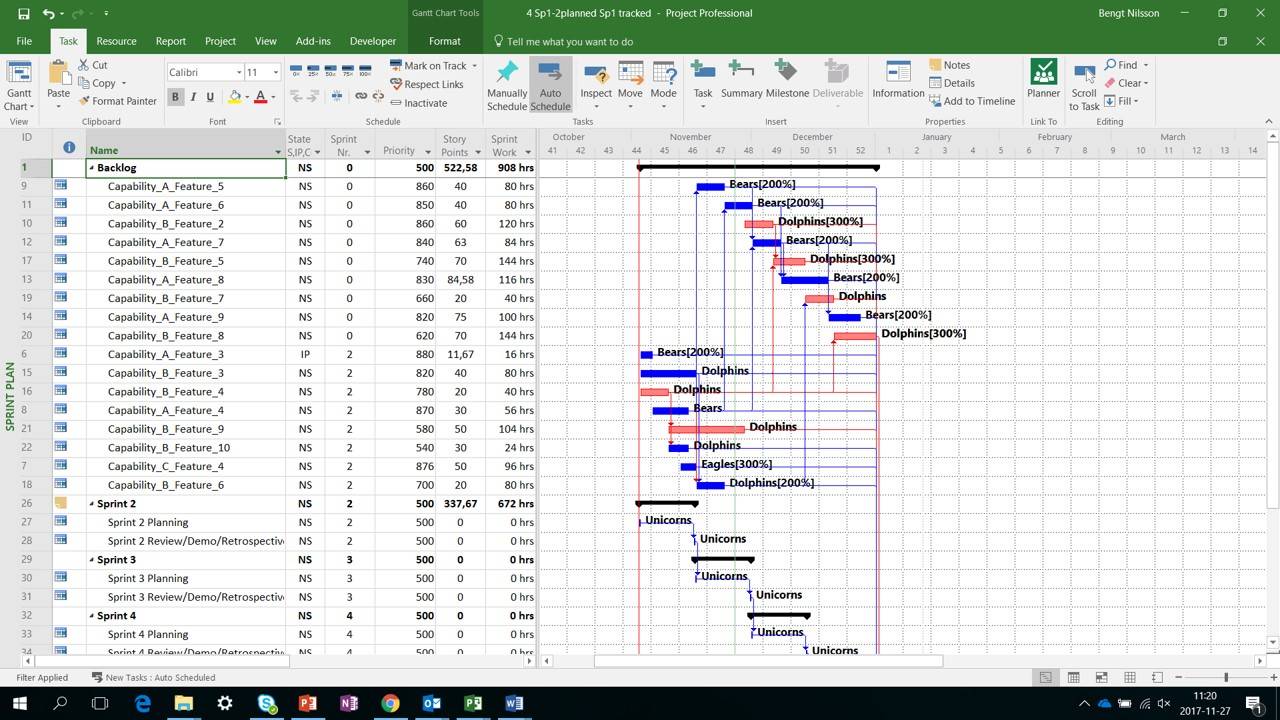Screen dimensions: 1280x720
Task: Open the background color fill swatch
Action: pyautogui.click(x=235, y=97)
